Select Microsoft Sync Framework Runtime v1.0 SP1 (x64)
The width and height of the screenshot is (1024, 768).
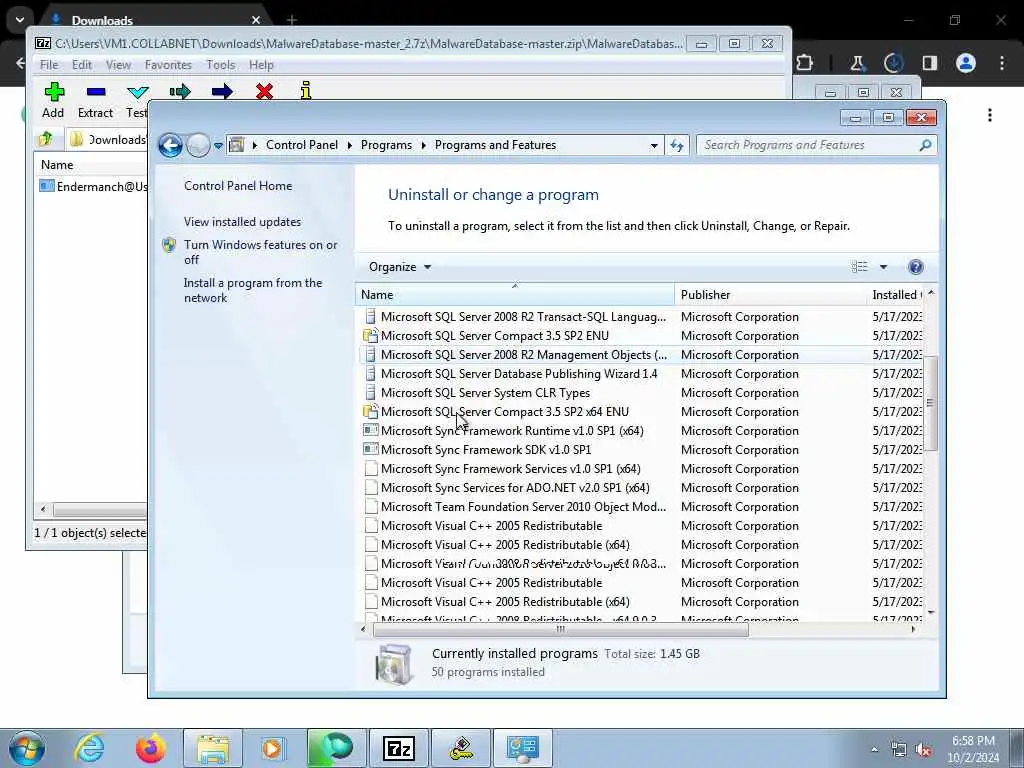point(512,430)
